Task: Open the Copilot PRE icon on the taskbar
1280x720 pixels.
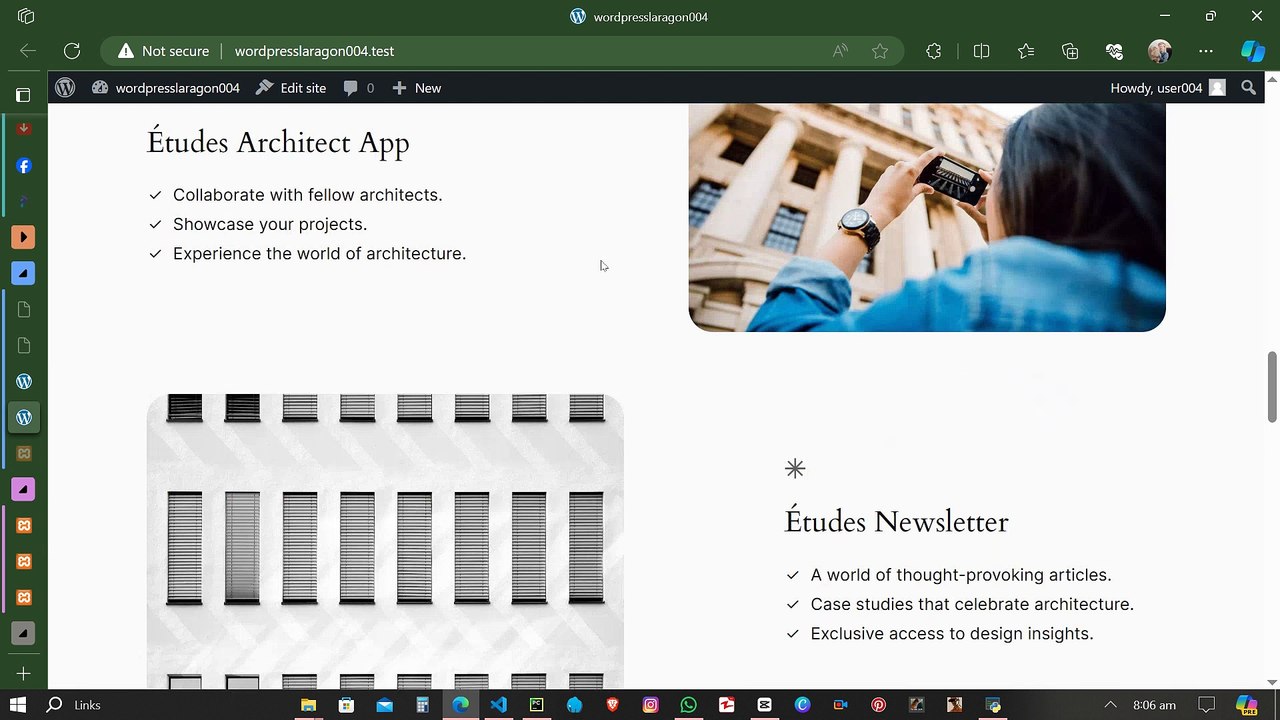Action: pos(1246,705)
